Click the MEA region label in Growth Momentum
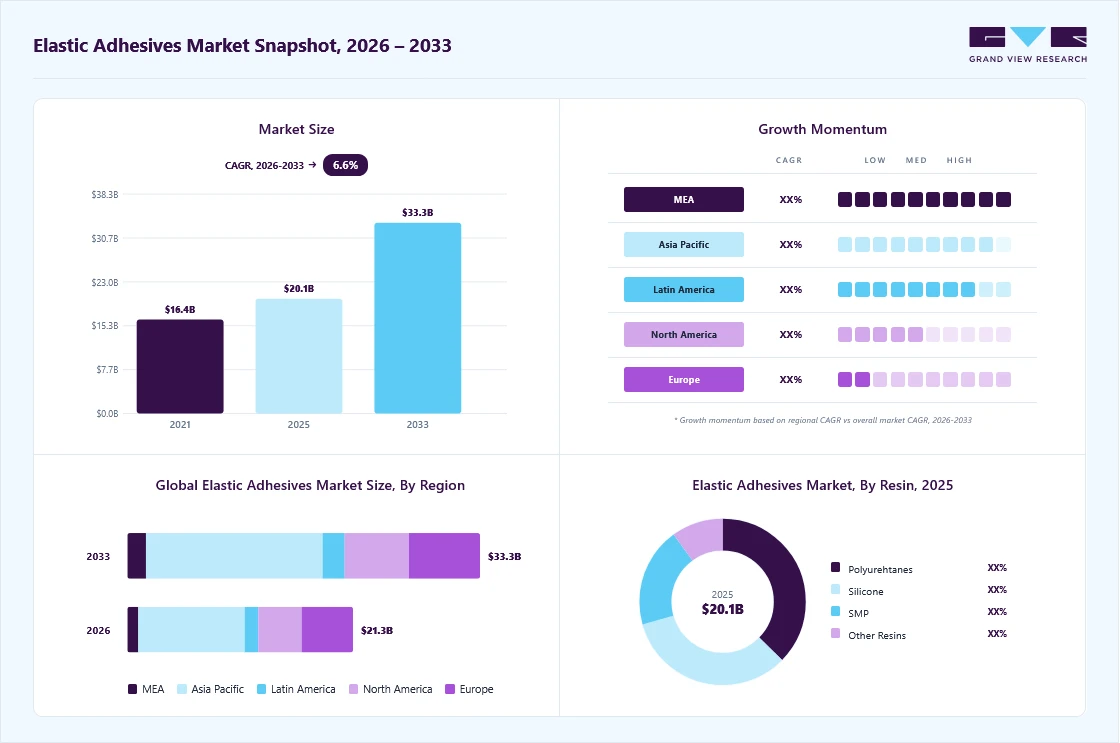1120x743 pixels. point(684,199)
